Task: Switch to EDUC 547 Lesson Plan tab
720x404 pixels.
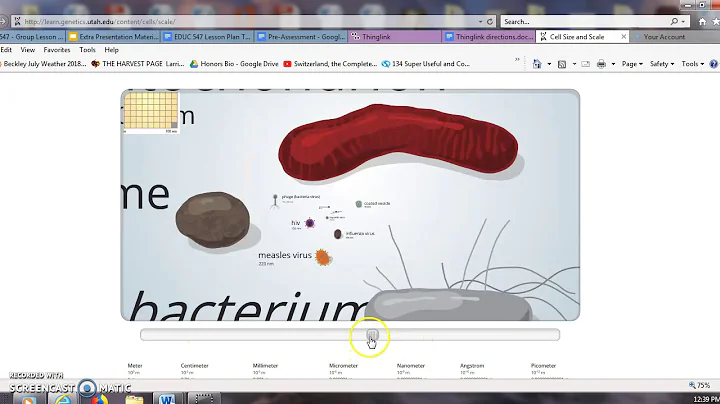Action: click(x=208, y=37)
